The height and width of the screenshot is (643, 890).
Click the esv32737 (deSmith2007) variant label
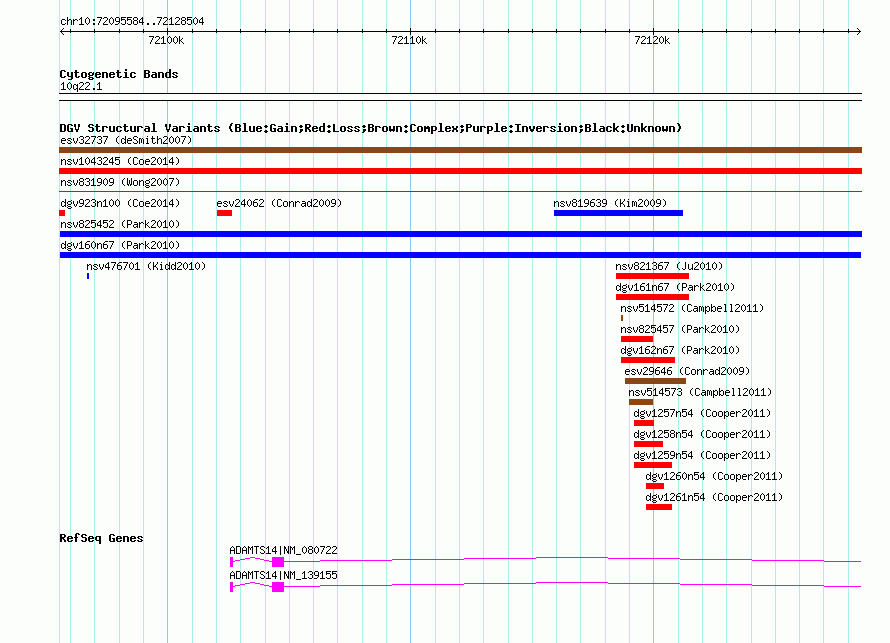click(x=126, y=140)
